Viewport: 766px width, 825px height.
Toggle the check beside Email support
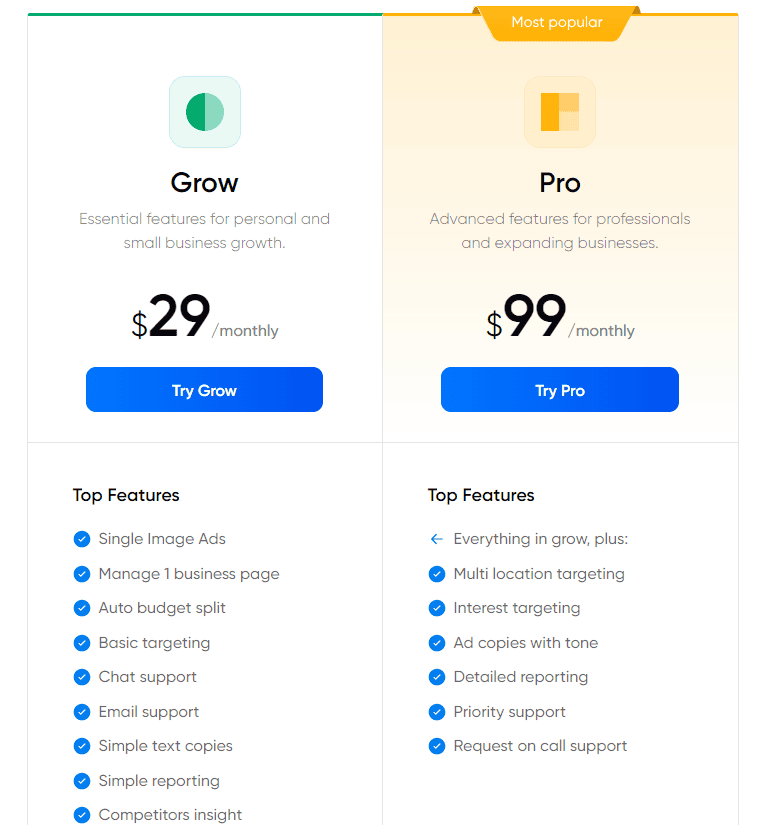[82, 712]
